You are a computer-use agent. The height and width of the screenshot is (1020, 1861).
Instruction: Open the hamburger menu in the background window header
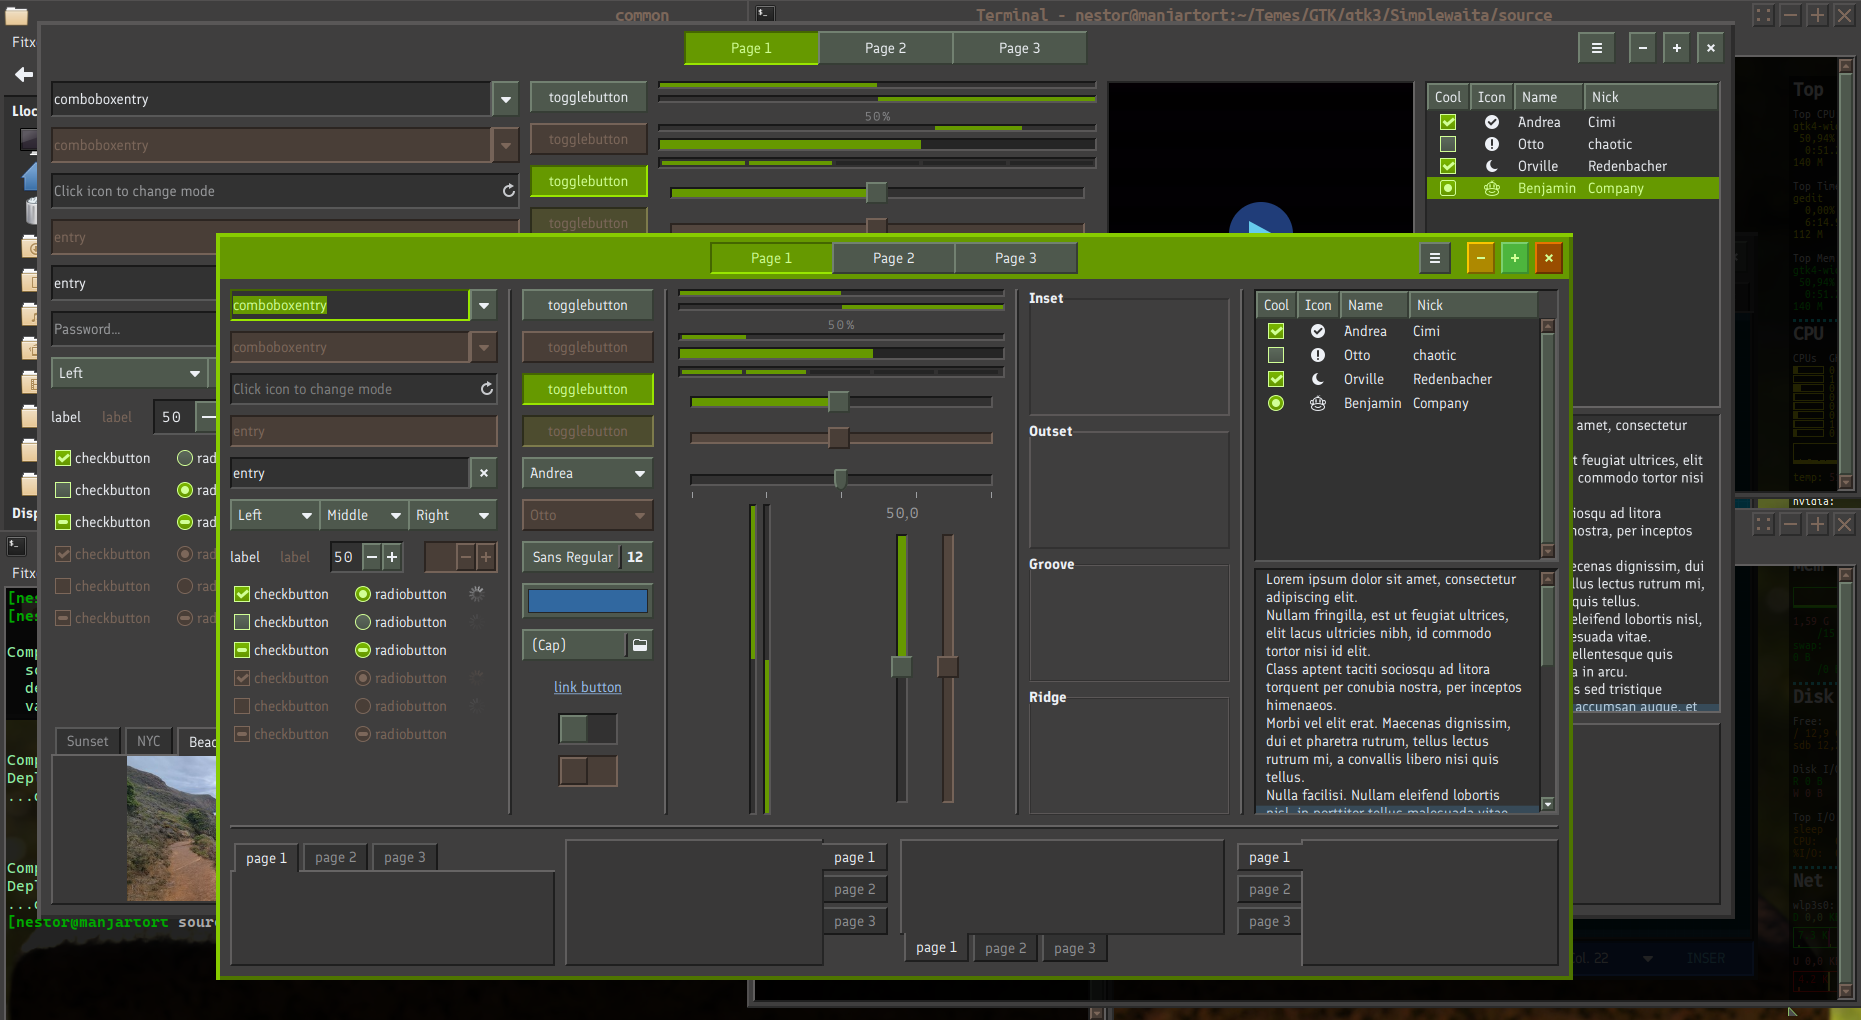pyautogui.click(x=1596, y=48)
